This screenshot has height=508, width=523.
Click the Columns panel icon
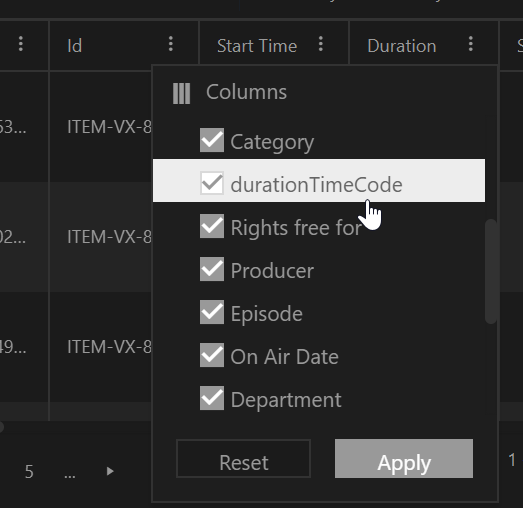[x=181, y=93]
